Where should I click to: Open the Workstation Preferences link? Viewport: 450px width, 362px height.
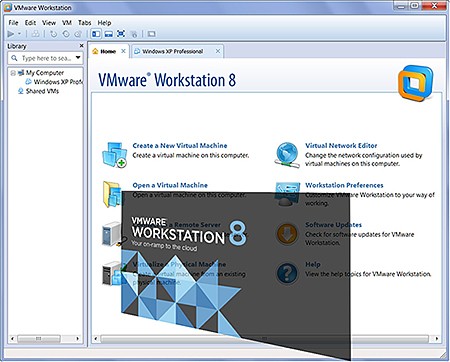point(344,185)
